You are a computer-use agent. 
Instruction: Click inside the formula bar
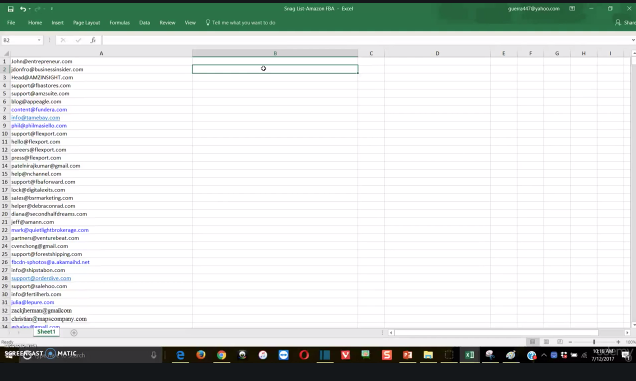(x=366, y=40)
